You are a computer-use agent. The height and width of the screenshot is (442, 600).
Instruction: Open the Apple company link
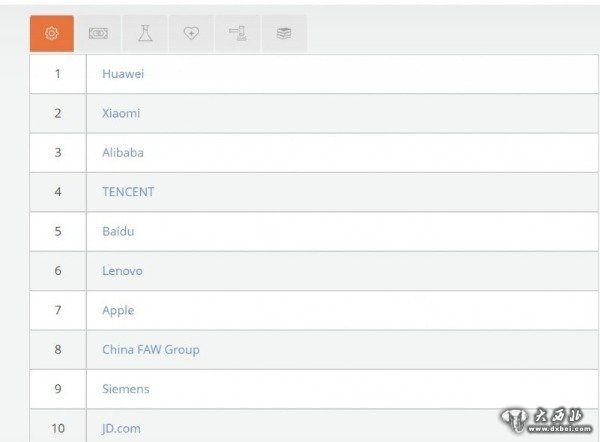click(x=118, y=311)
